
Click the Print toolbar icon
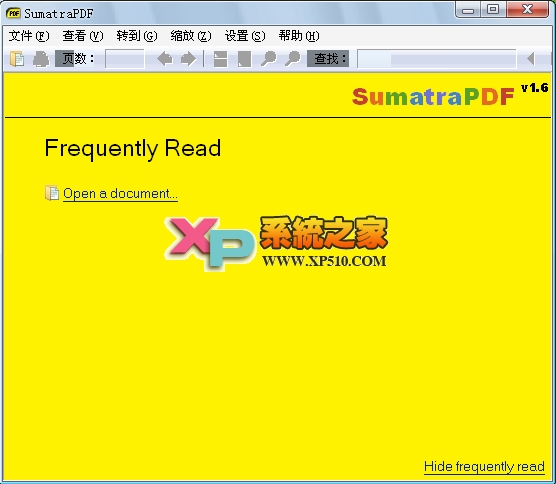(41, 59)
